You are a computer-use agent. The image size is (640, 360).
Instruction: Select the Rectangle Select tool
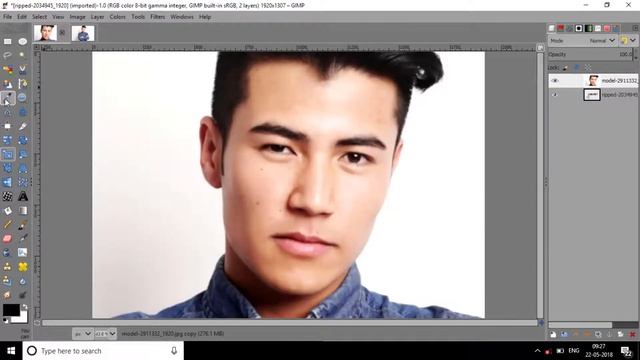[7, 41]
